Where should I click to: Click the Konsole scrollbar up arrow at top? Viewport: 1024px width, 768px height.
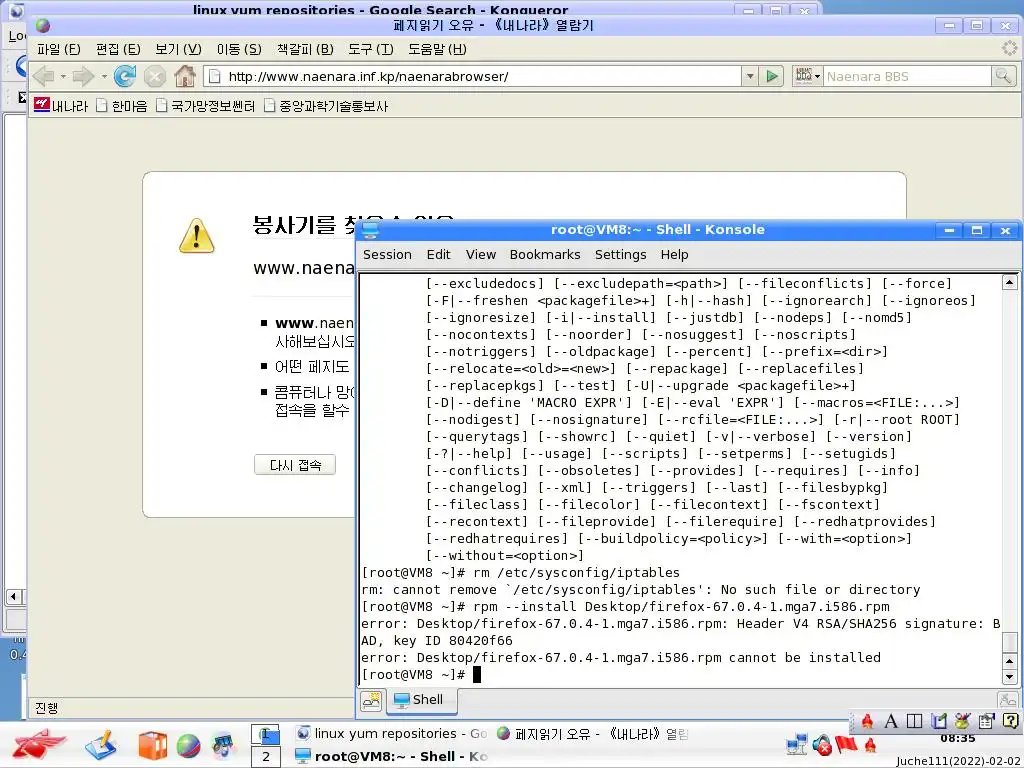(1010, 283)
